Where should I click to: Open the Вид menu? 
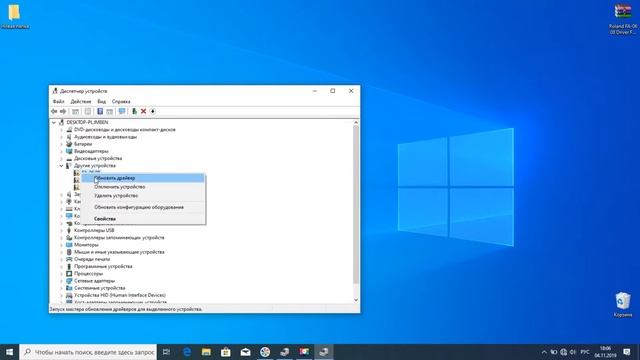point(102,101)
